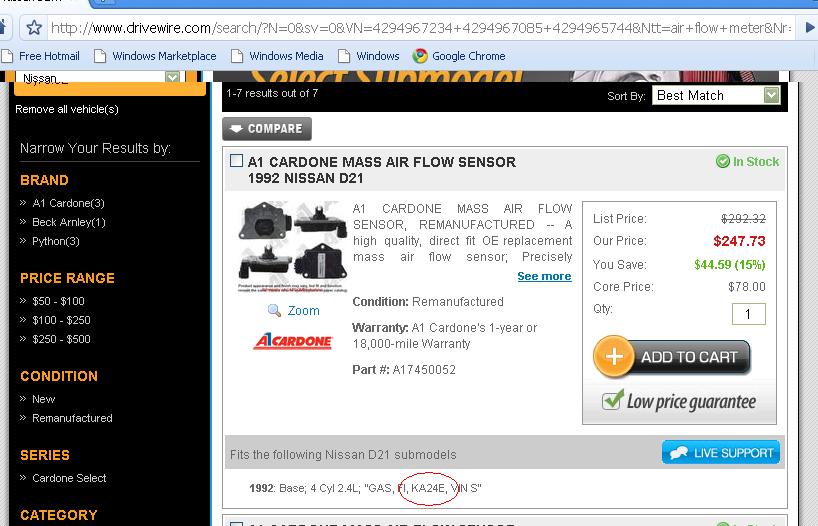The height and width of the screenshot is (526, 818).
Task: Click the magnifier Zoom icon under product image
Action: pos(275,311)
